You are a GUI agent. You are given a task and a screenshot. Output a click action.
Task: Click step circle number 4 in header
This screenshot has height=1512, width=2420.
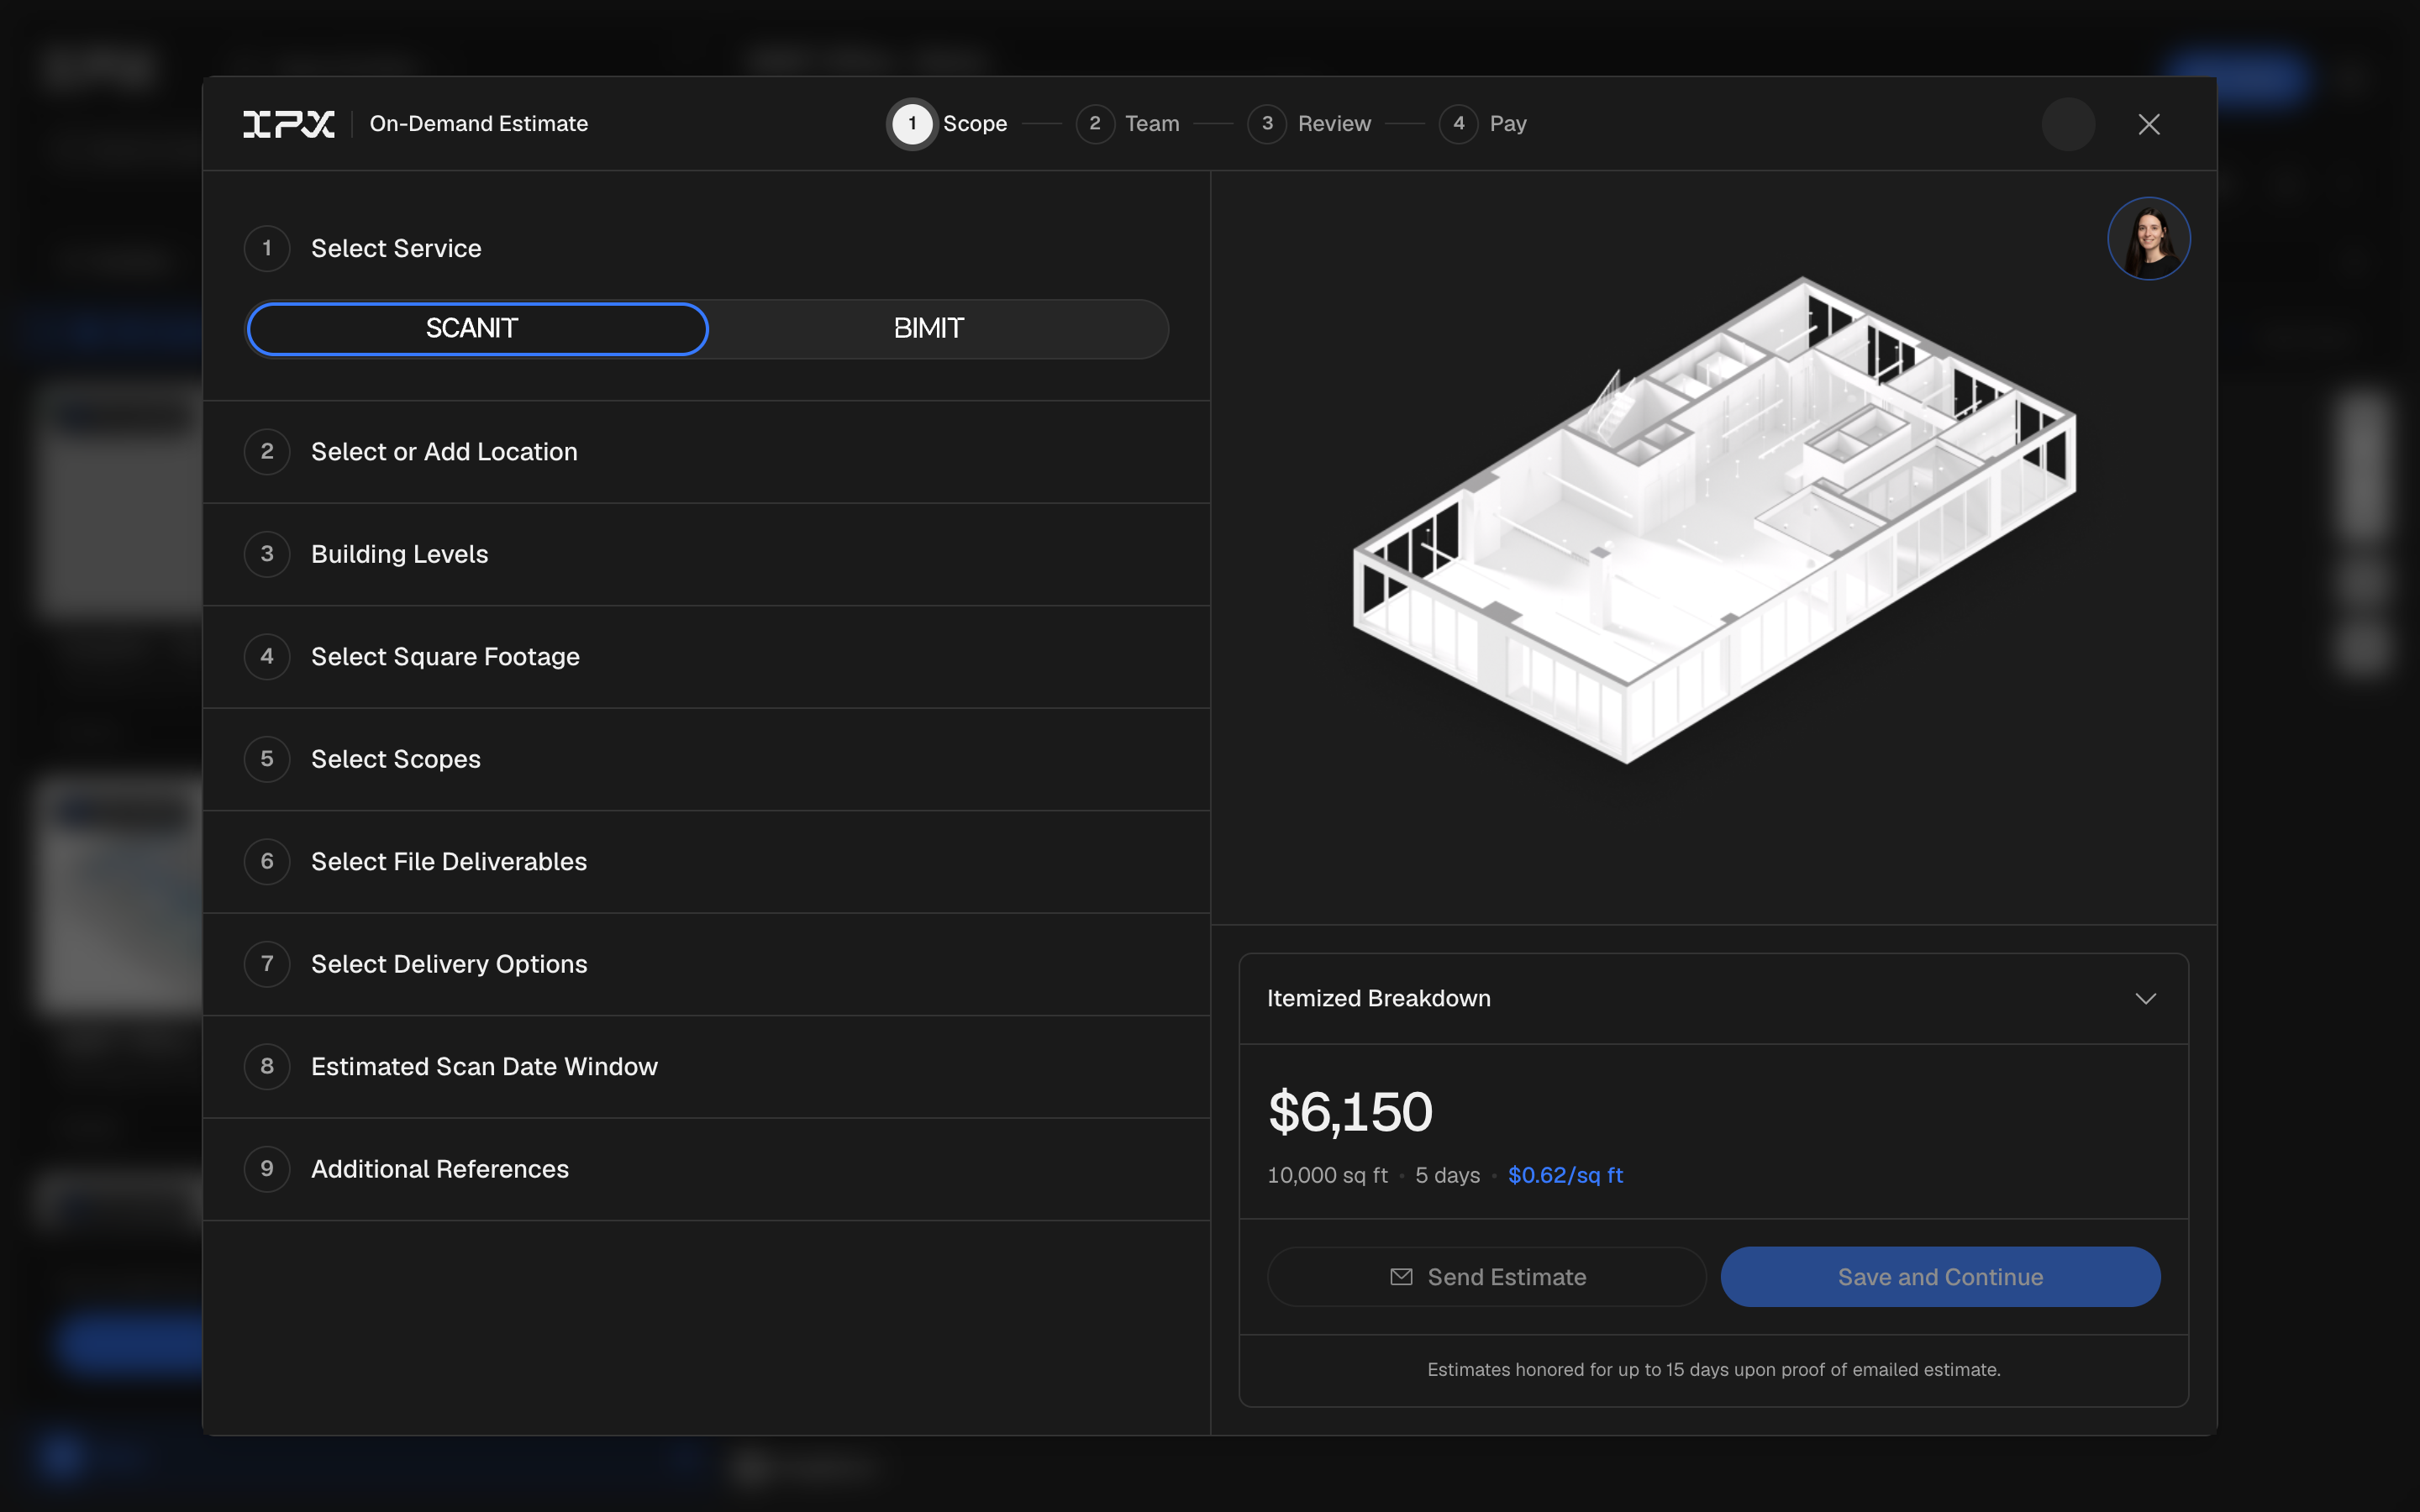click(x=1459, y=124)
